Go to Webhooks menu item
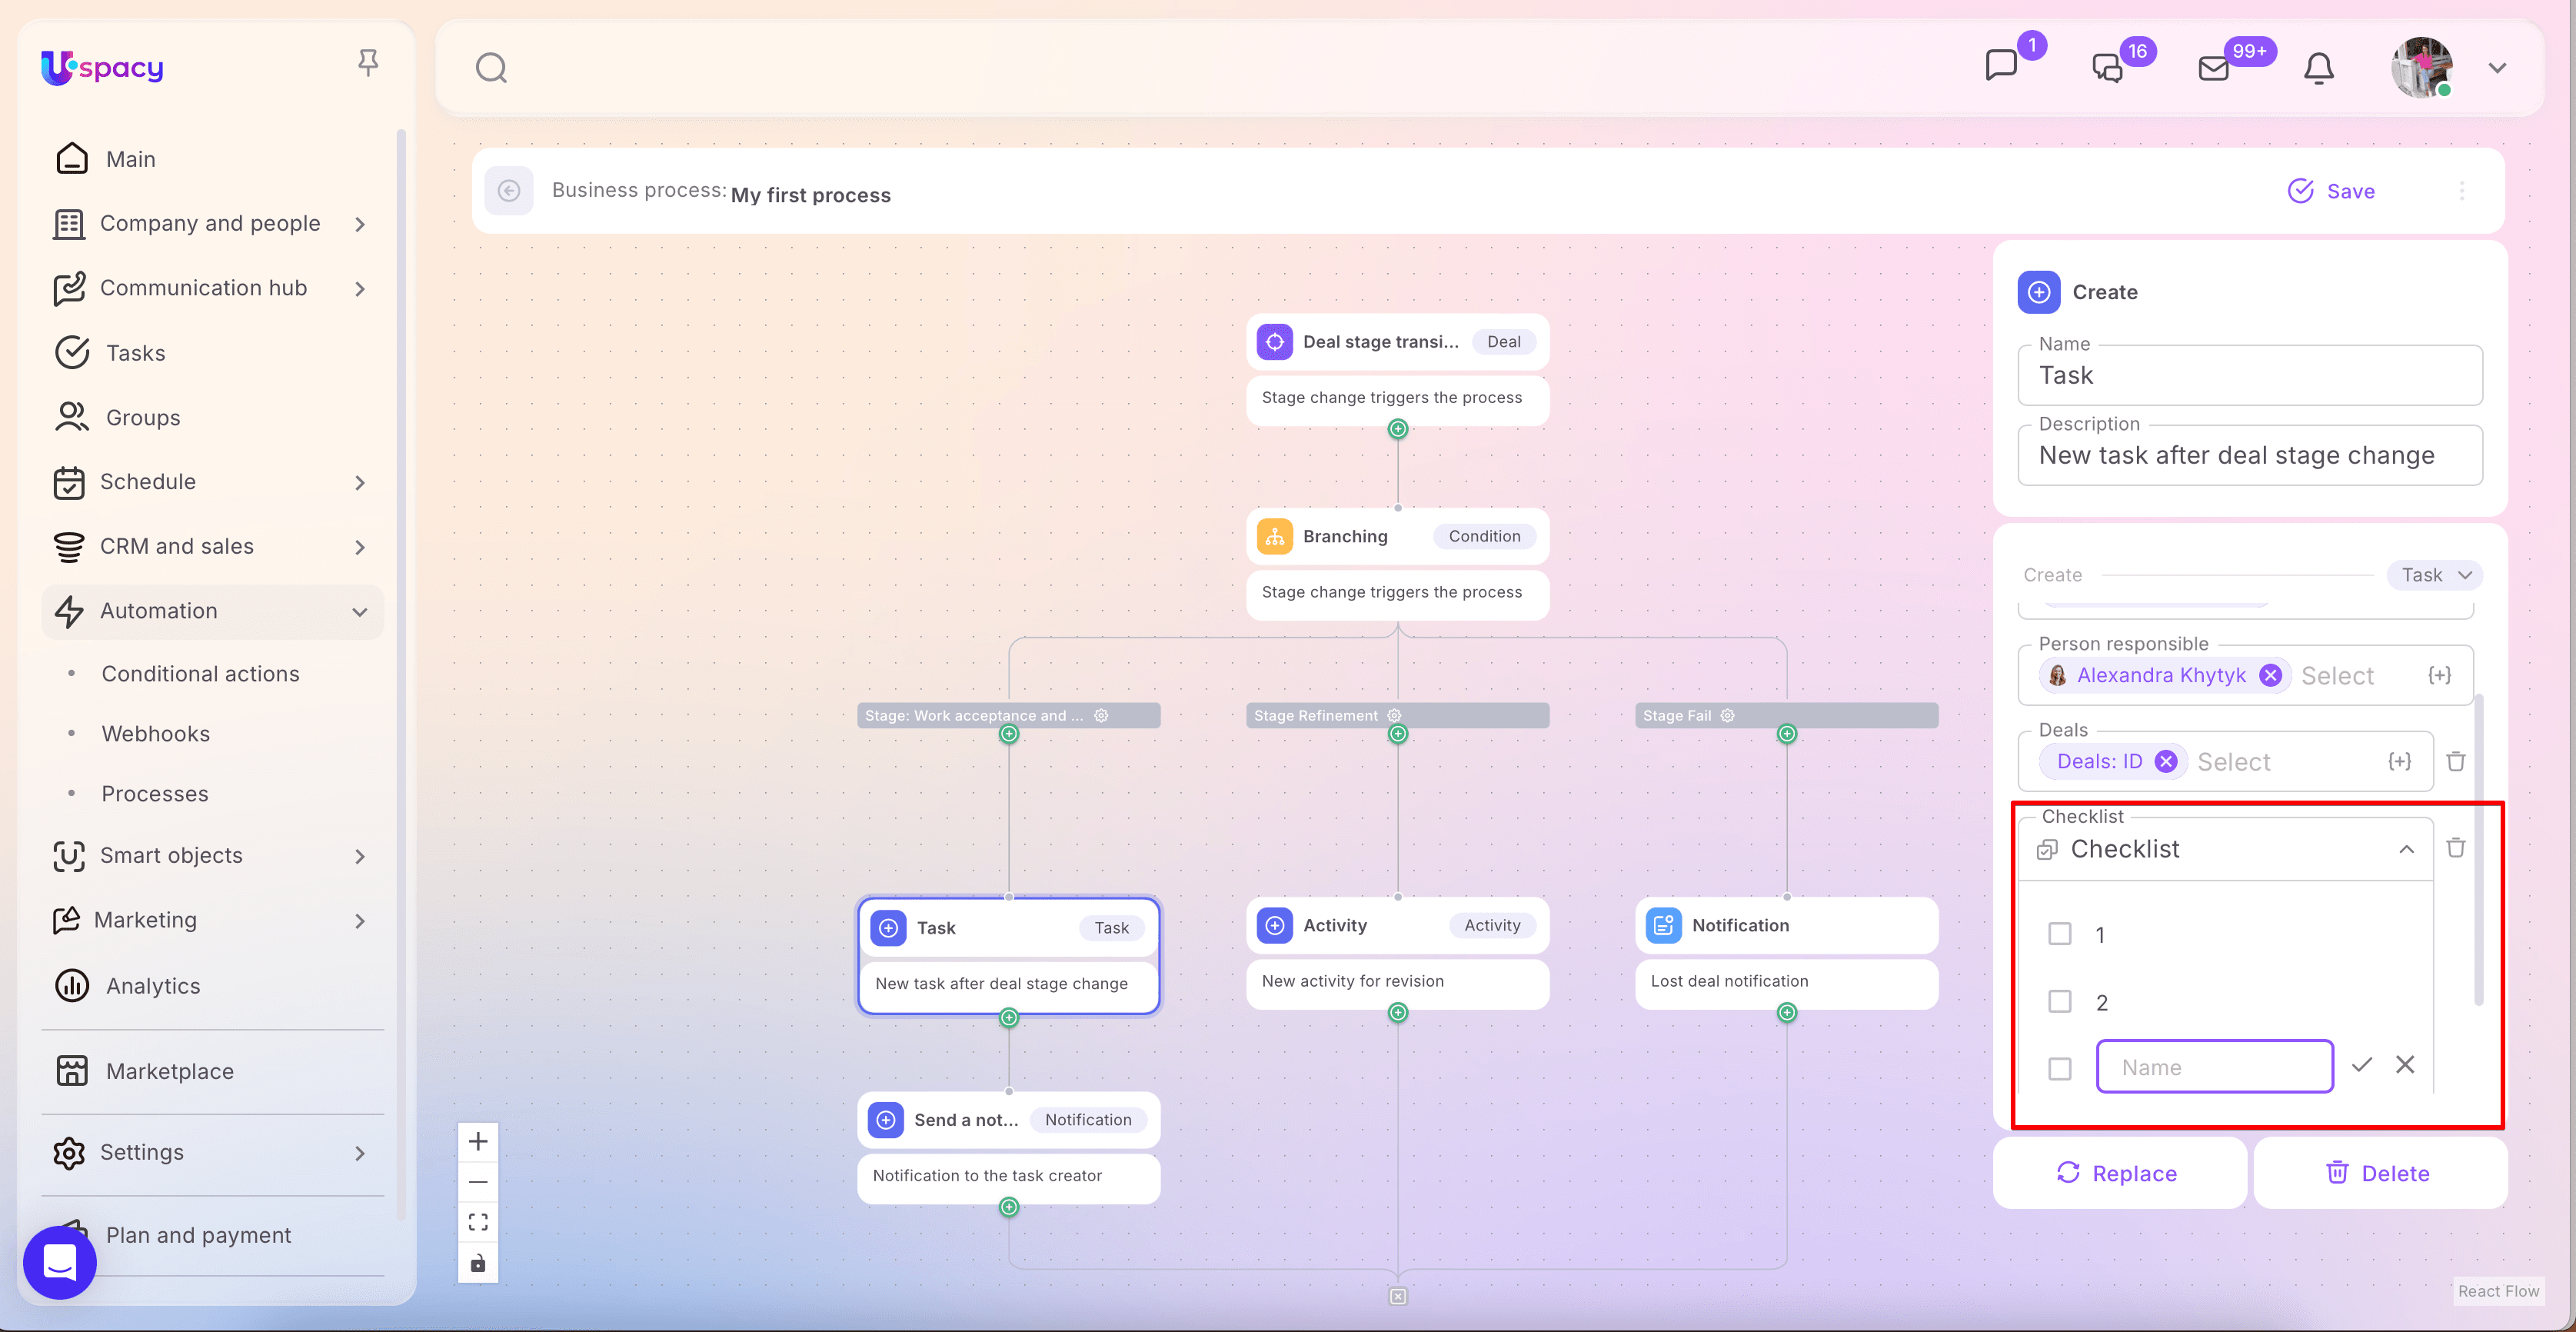2576x1332 pixels. point(155,733)
